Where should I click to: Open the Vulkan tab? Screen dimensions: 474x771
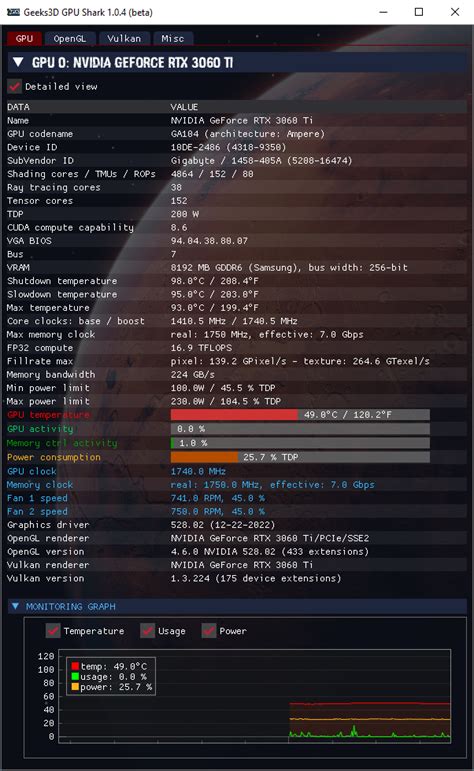tap(124, 39)
